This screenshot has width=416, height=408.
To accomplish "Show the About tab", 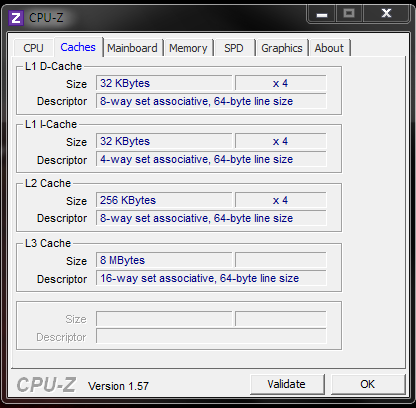I will click(x=329, y=48).
